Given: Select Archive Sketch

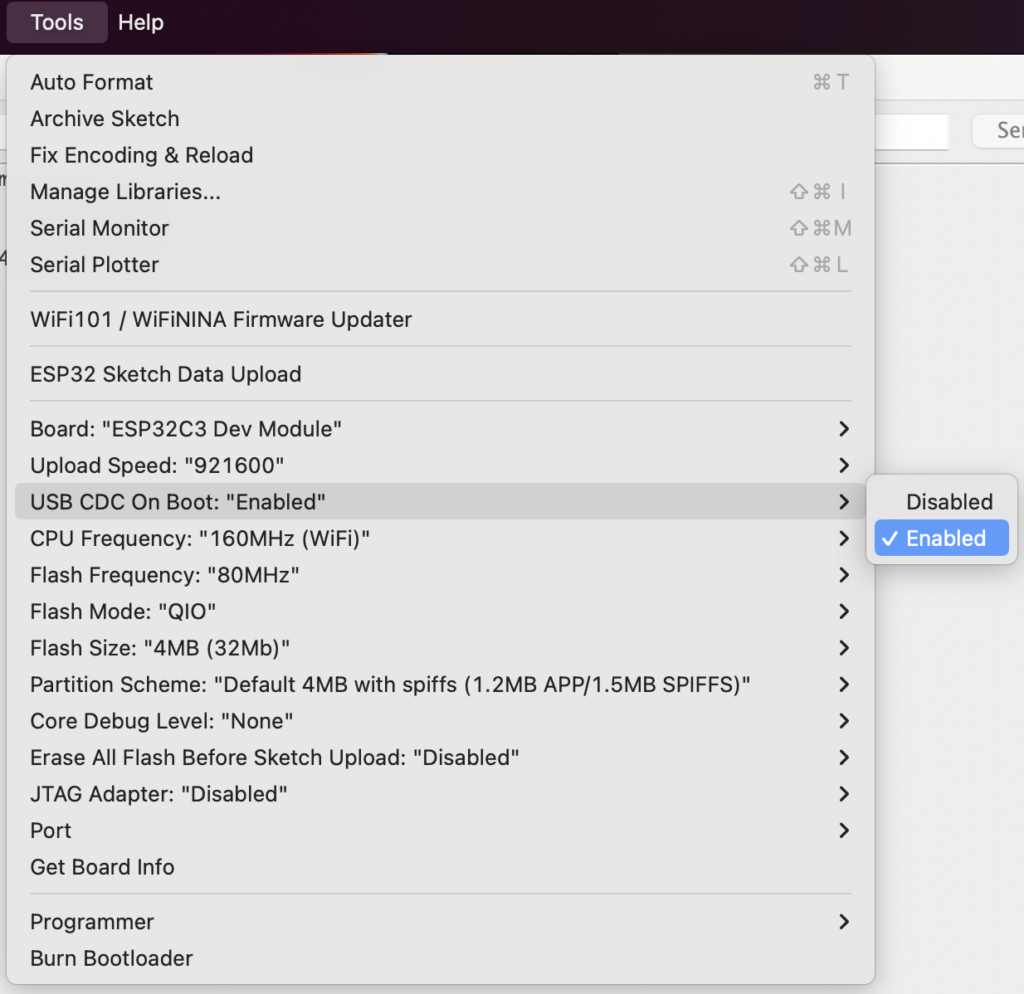Looking at the screenshot, I should (440, 119).
